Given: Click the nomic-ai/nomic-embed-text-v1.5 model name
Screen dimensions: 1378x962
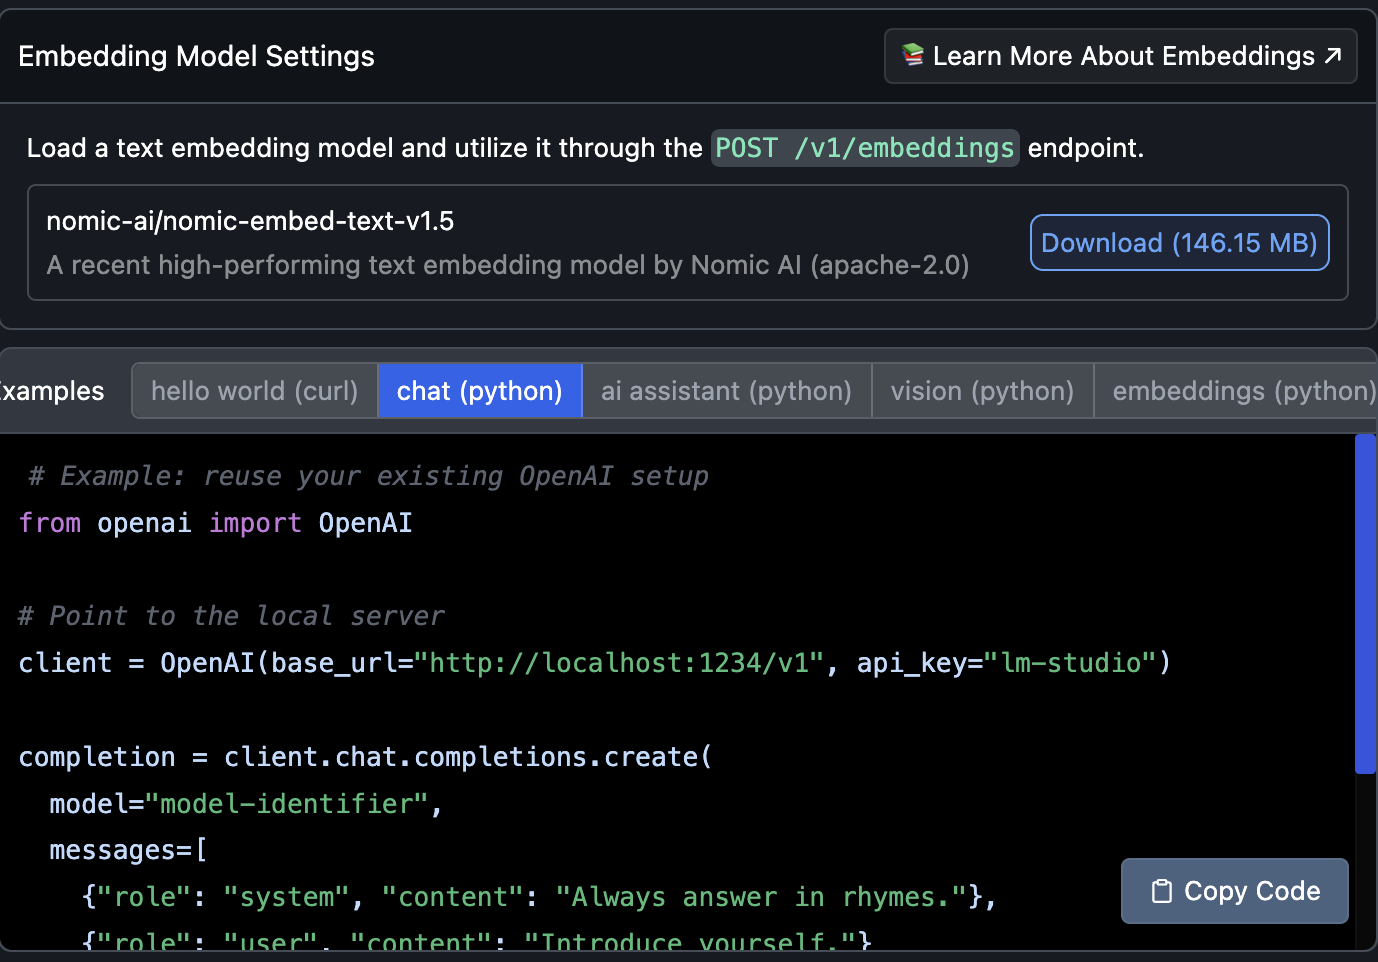Looking at the screenshot, I should [250, 221].
